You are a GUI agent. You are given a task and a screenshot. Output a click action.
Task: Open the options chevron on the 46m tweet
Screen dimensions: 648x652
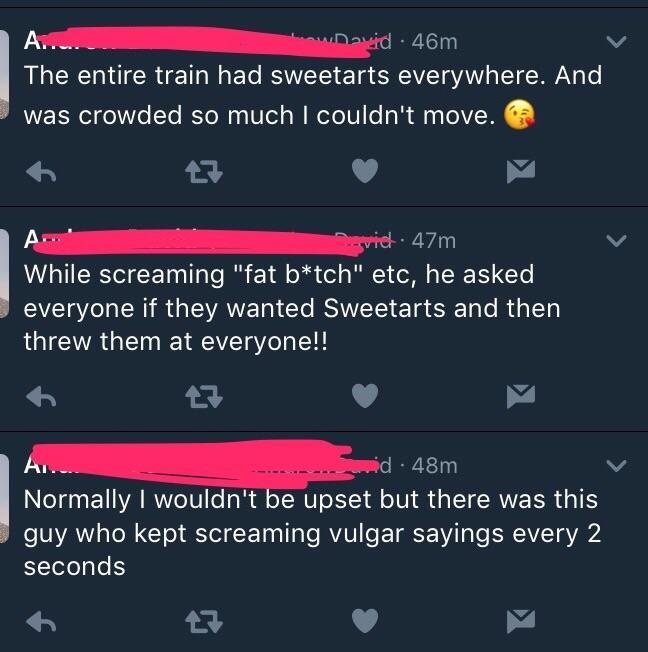616,42
